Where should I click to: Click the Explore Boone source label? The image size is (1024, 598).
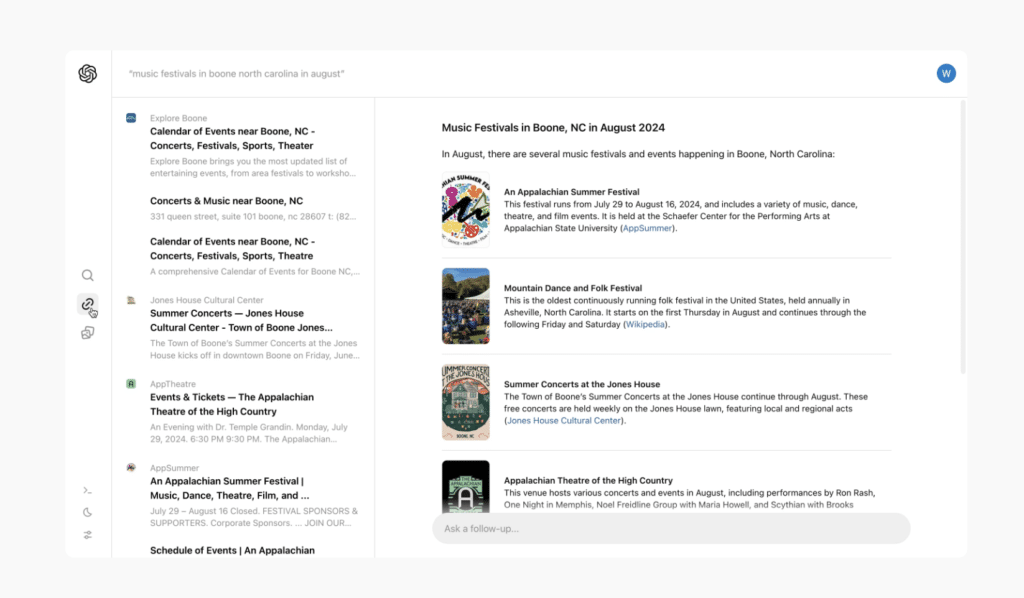178,118
